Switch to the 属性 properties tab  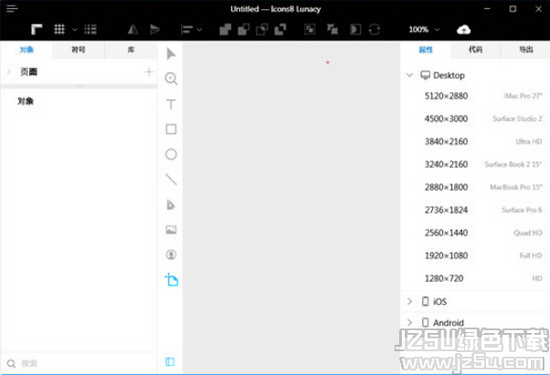pos(426,50)
